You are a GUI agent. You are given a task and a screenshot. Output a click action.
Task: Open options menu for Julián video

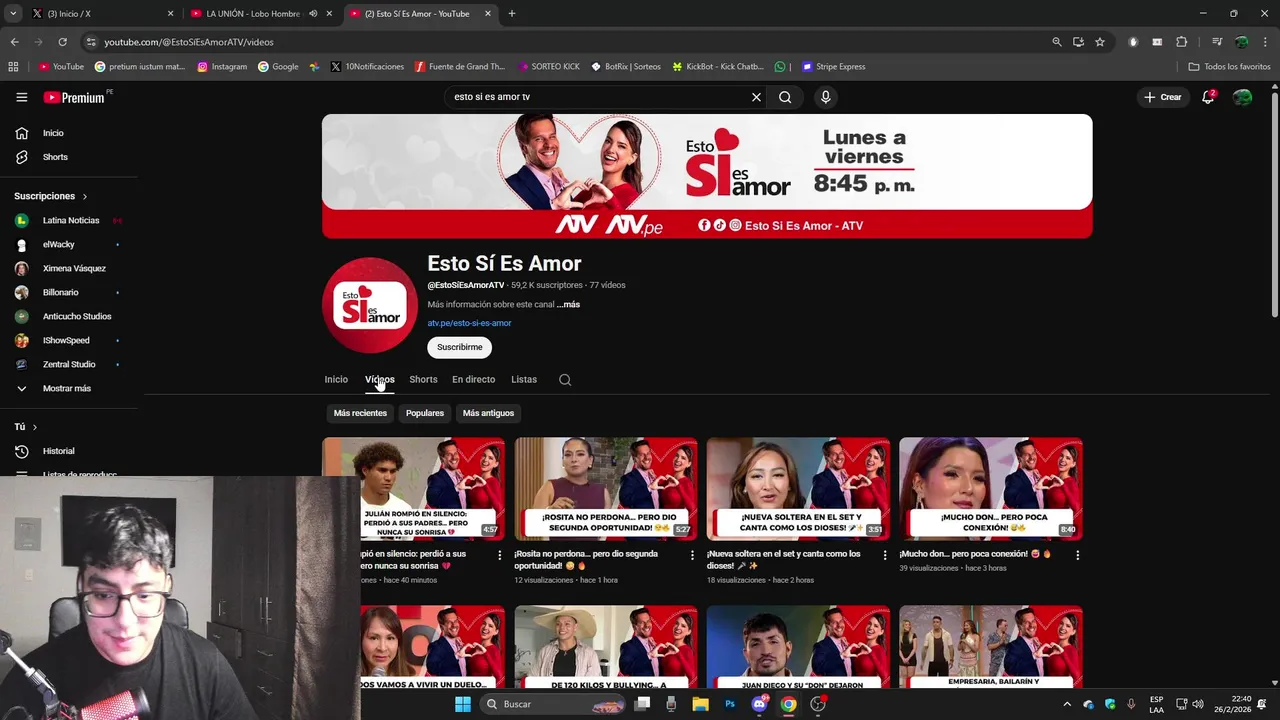coord(500,555)
